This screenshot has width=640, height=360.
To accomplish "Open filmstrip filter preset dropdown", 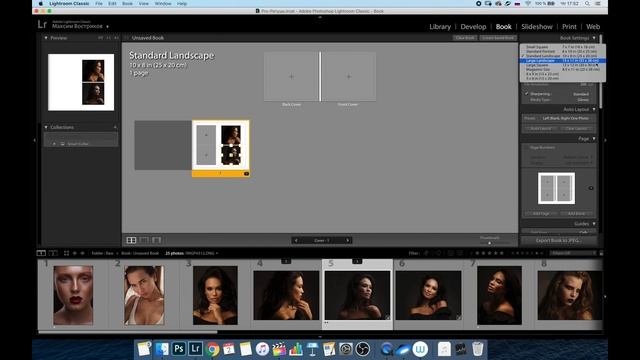I will pyautogui.click(x=573, y=253).
